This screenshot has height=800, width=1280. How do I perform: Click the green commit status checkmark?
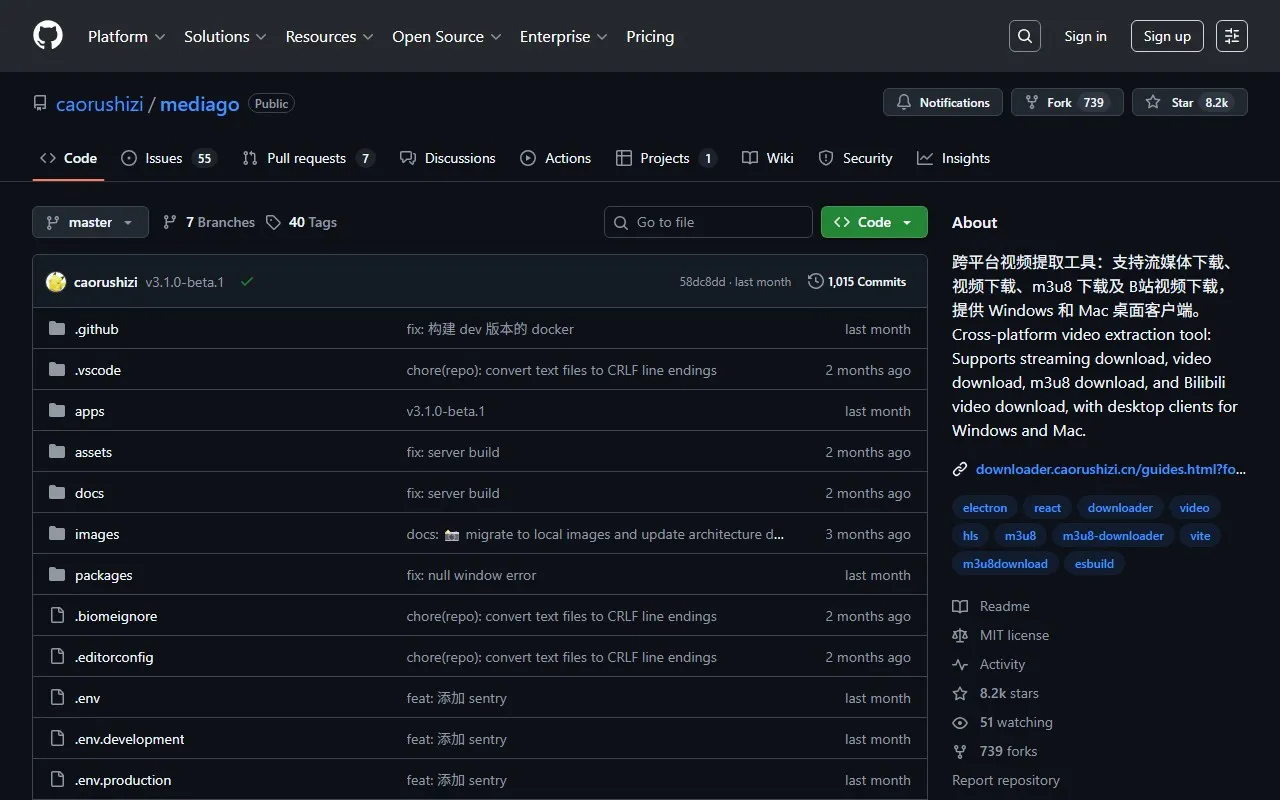tap(247, 282)
